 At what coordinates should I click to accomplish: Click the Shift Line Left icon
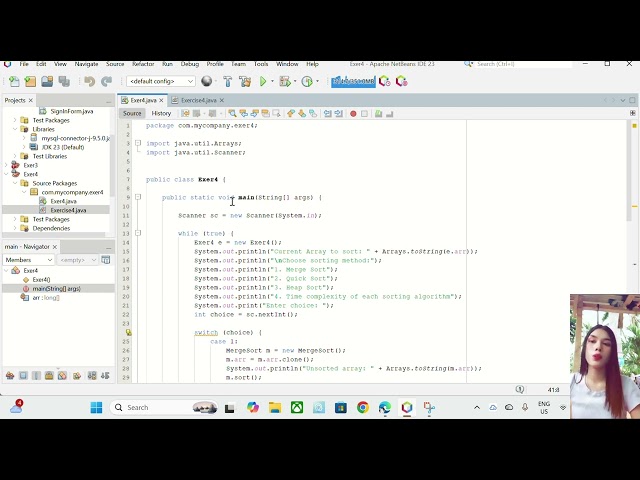tap(327, 113)
